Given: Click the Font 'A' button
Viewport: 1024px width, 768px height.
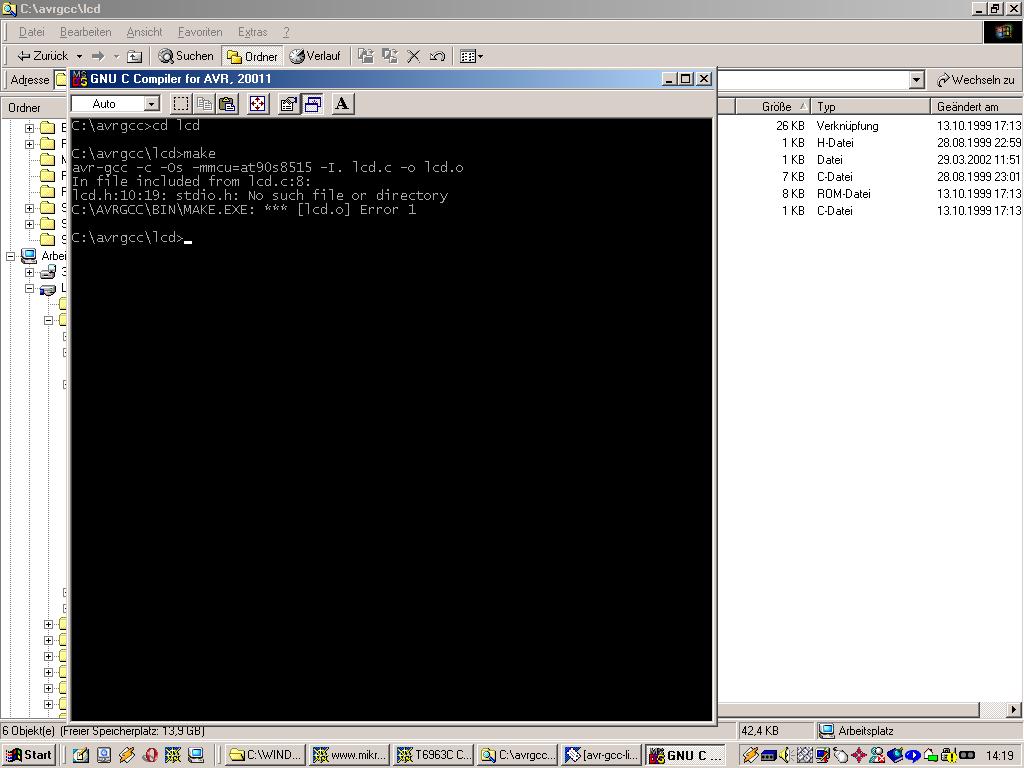Looking at the screenshot, I should point(342,104).
